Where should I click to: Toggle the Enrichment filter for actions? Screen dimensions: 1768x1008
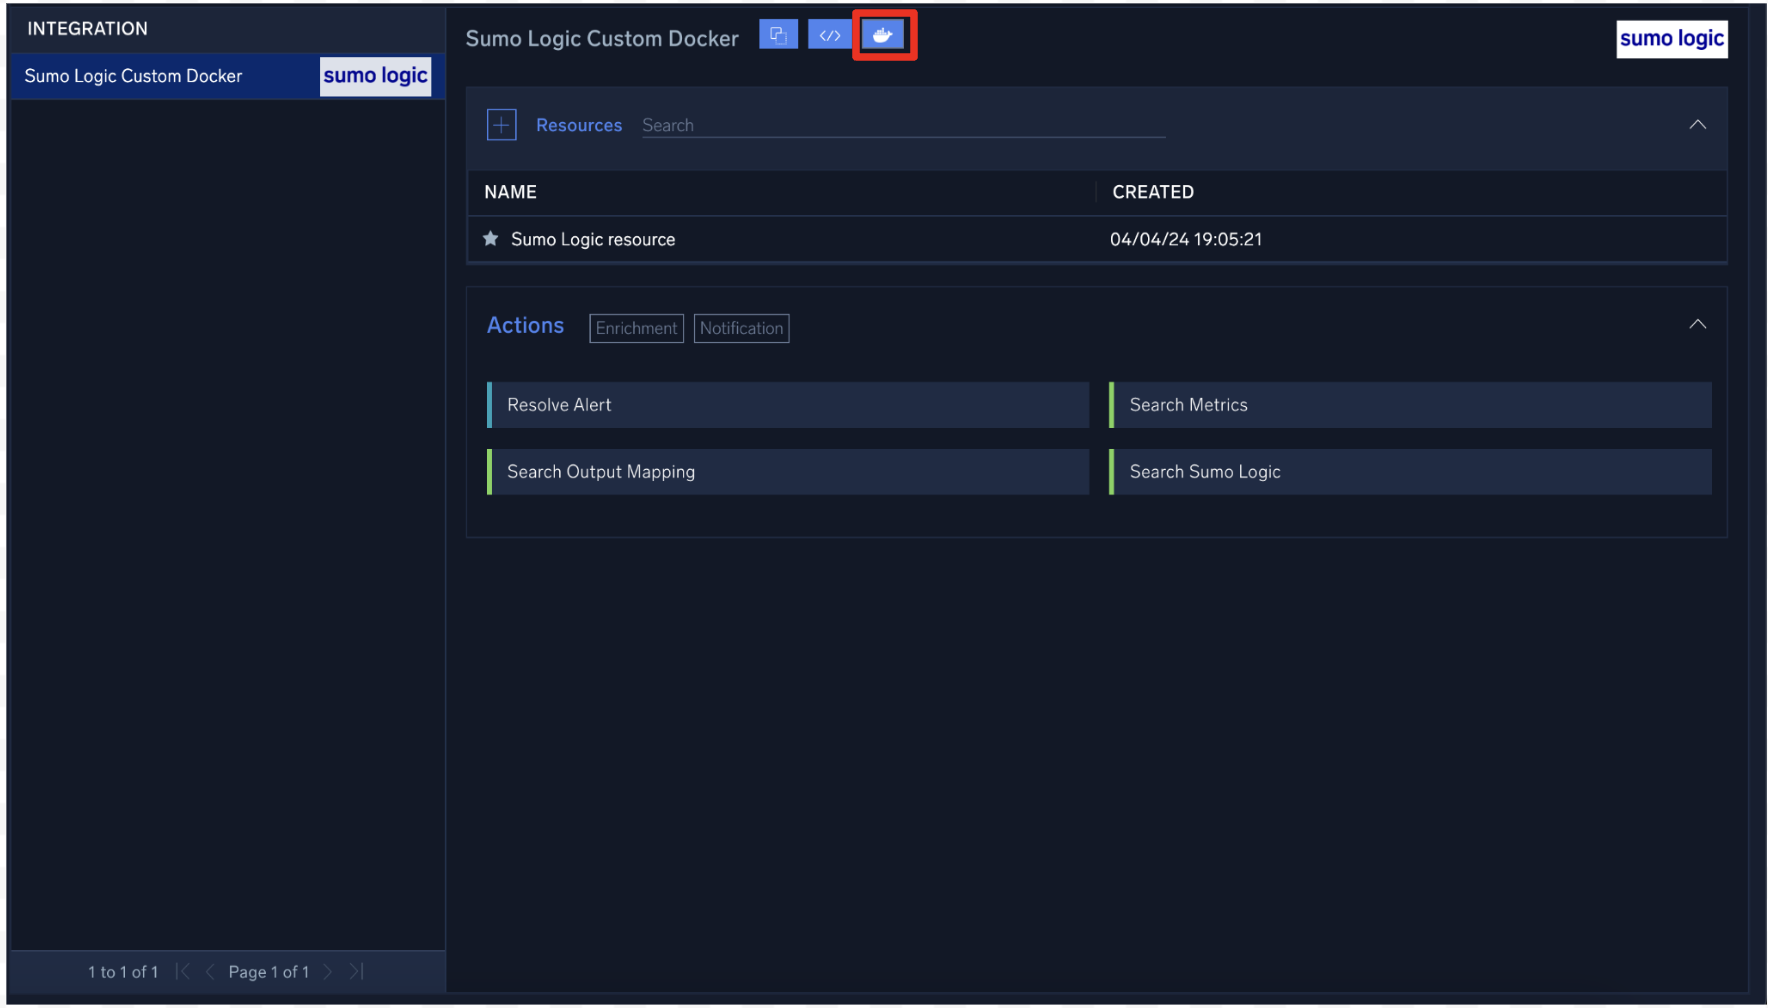[x=636, y=328]
